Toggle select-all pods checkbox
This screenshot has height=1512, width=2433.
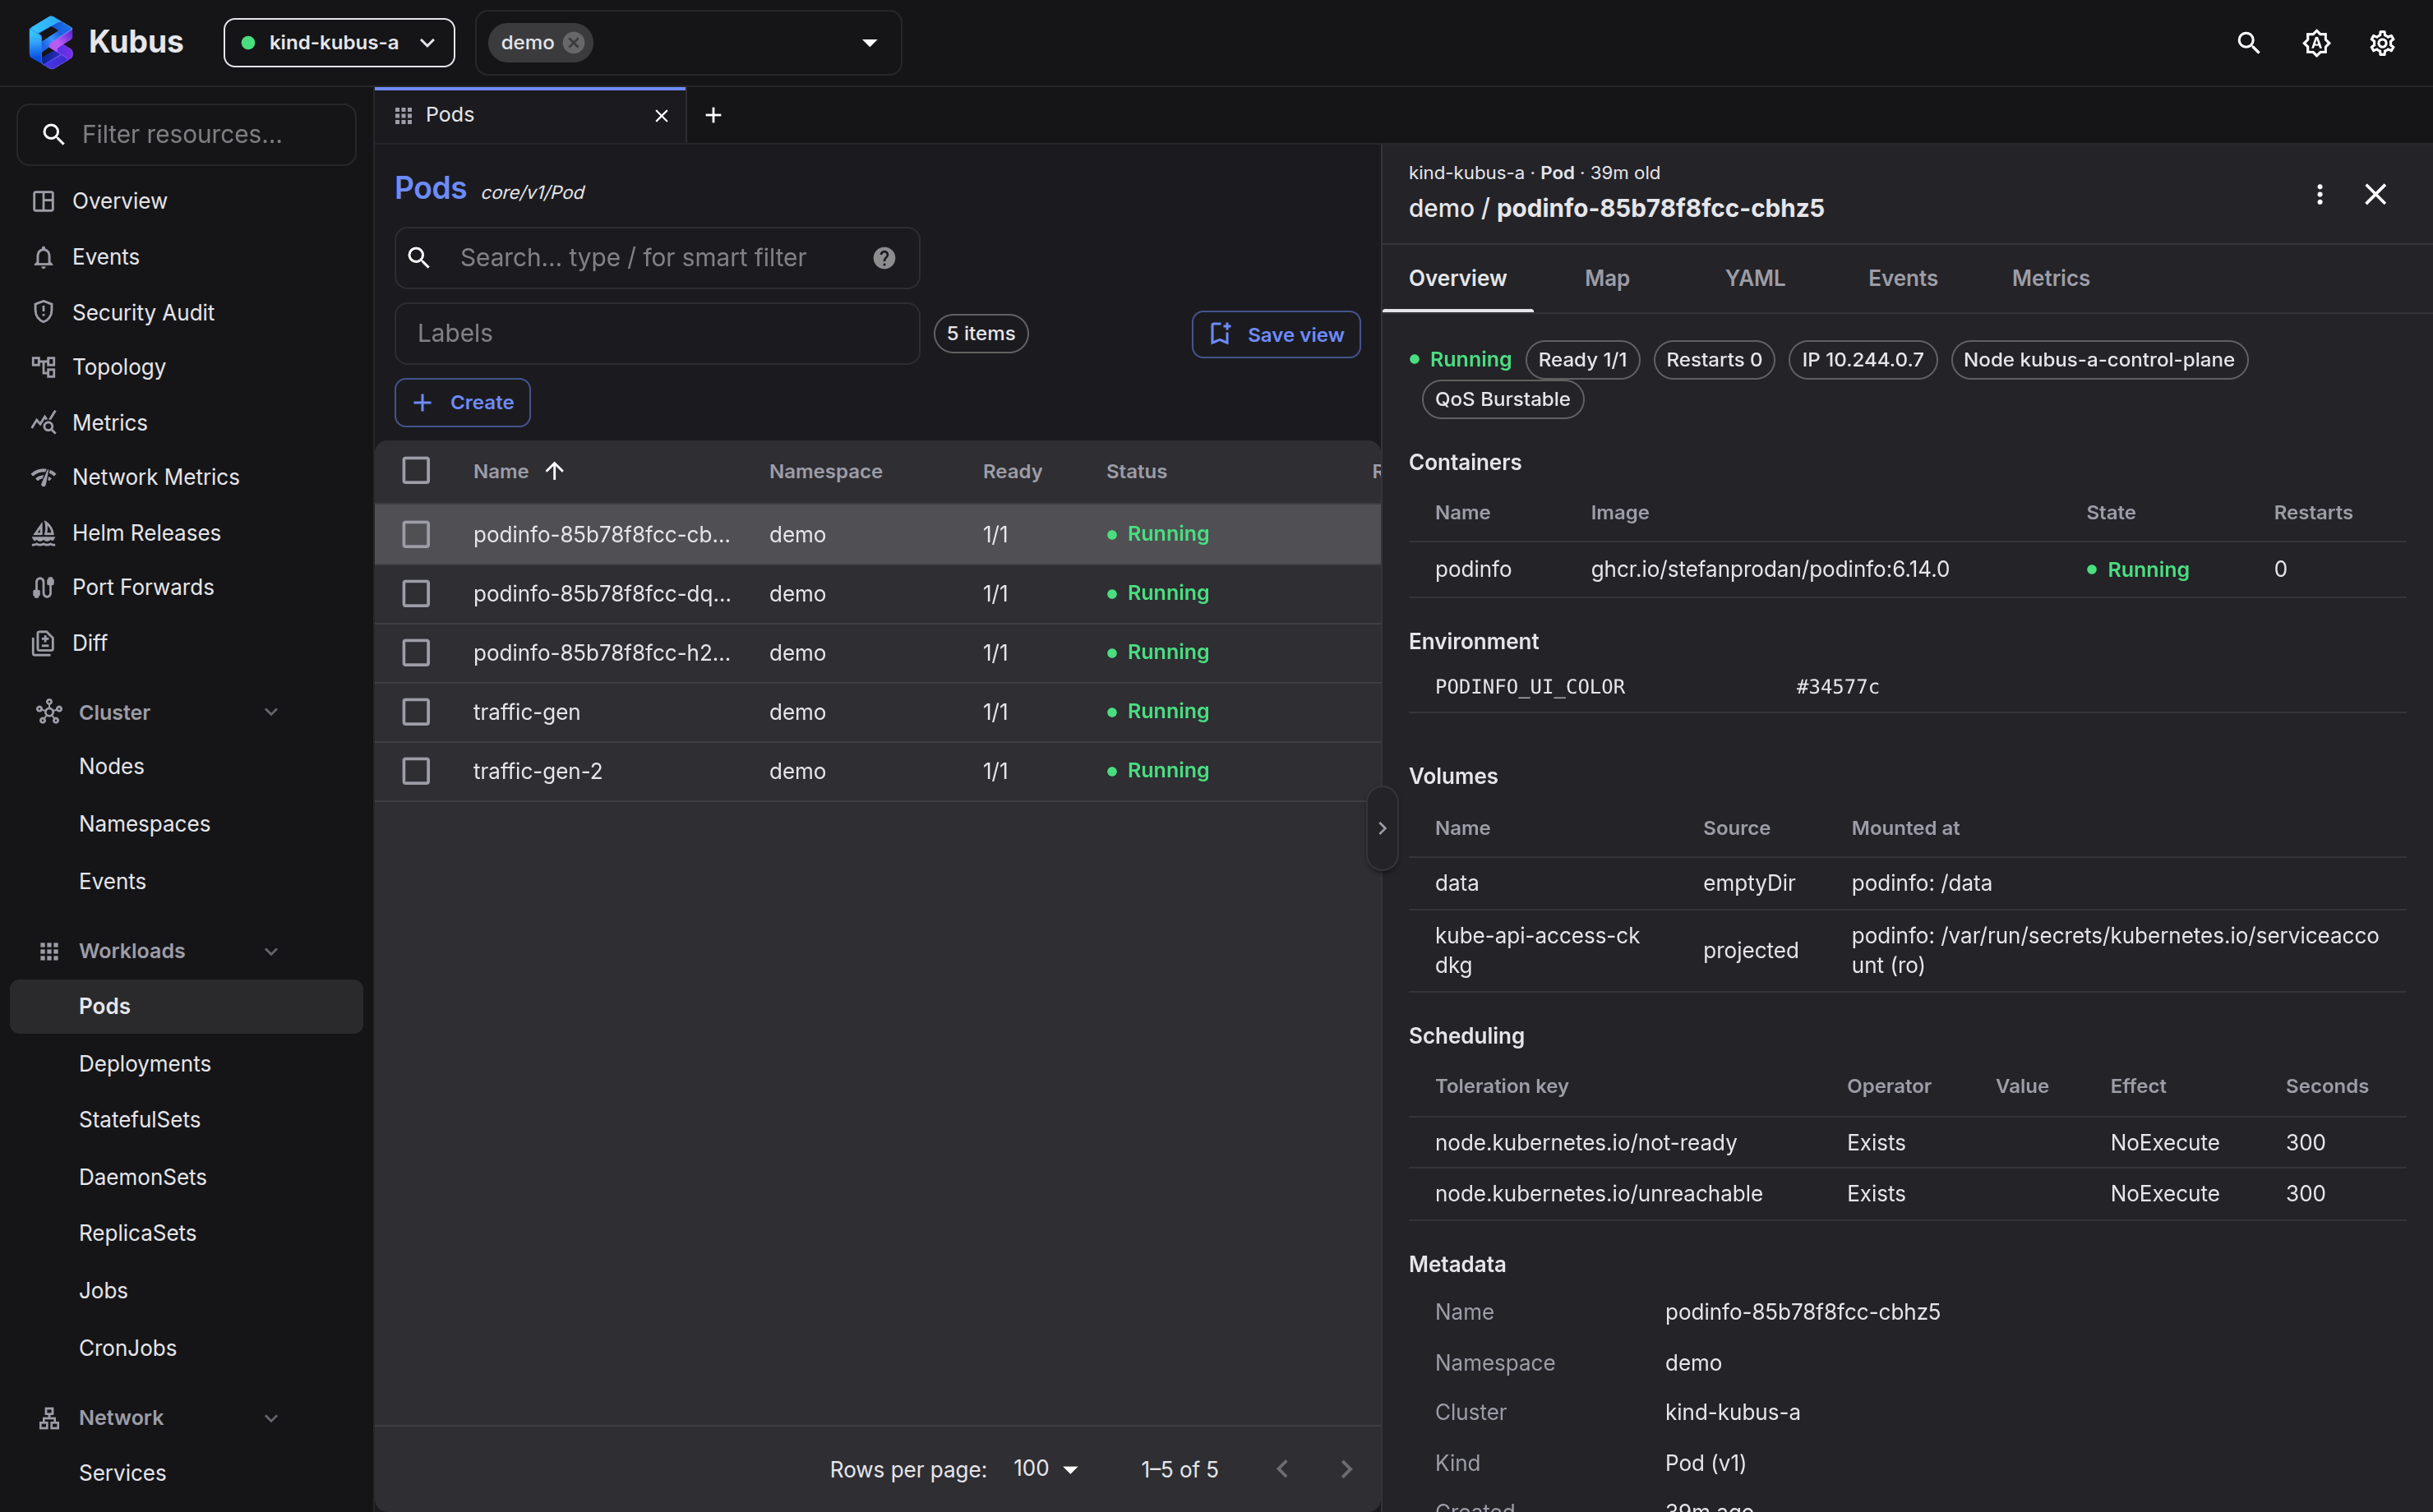point(416,471)
